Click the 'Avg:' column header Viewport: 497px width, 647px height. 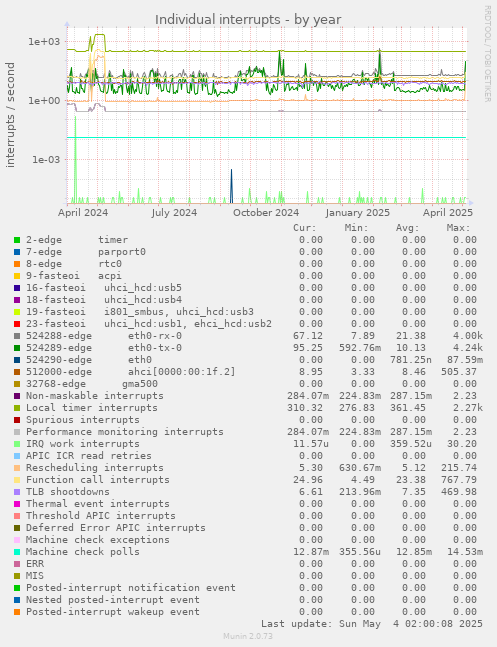tap(408, 228)
